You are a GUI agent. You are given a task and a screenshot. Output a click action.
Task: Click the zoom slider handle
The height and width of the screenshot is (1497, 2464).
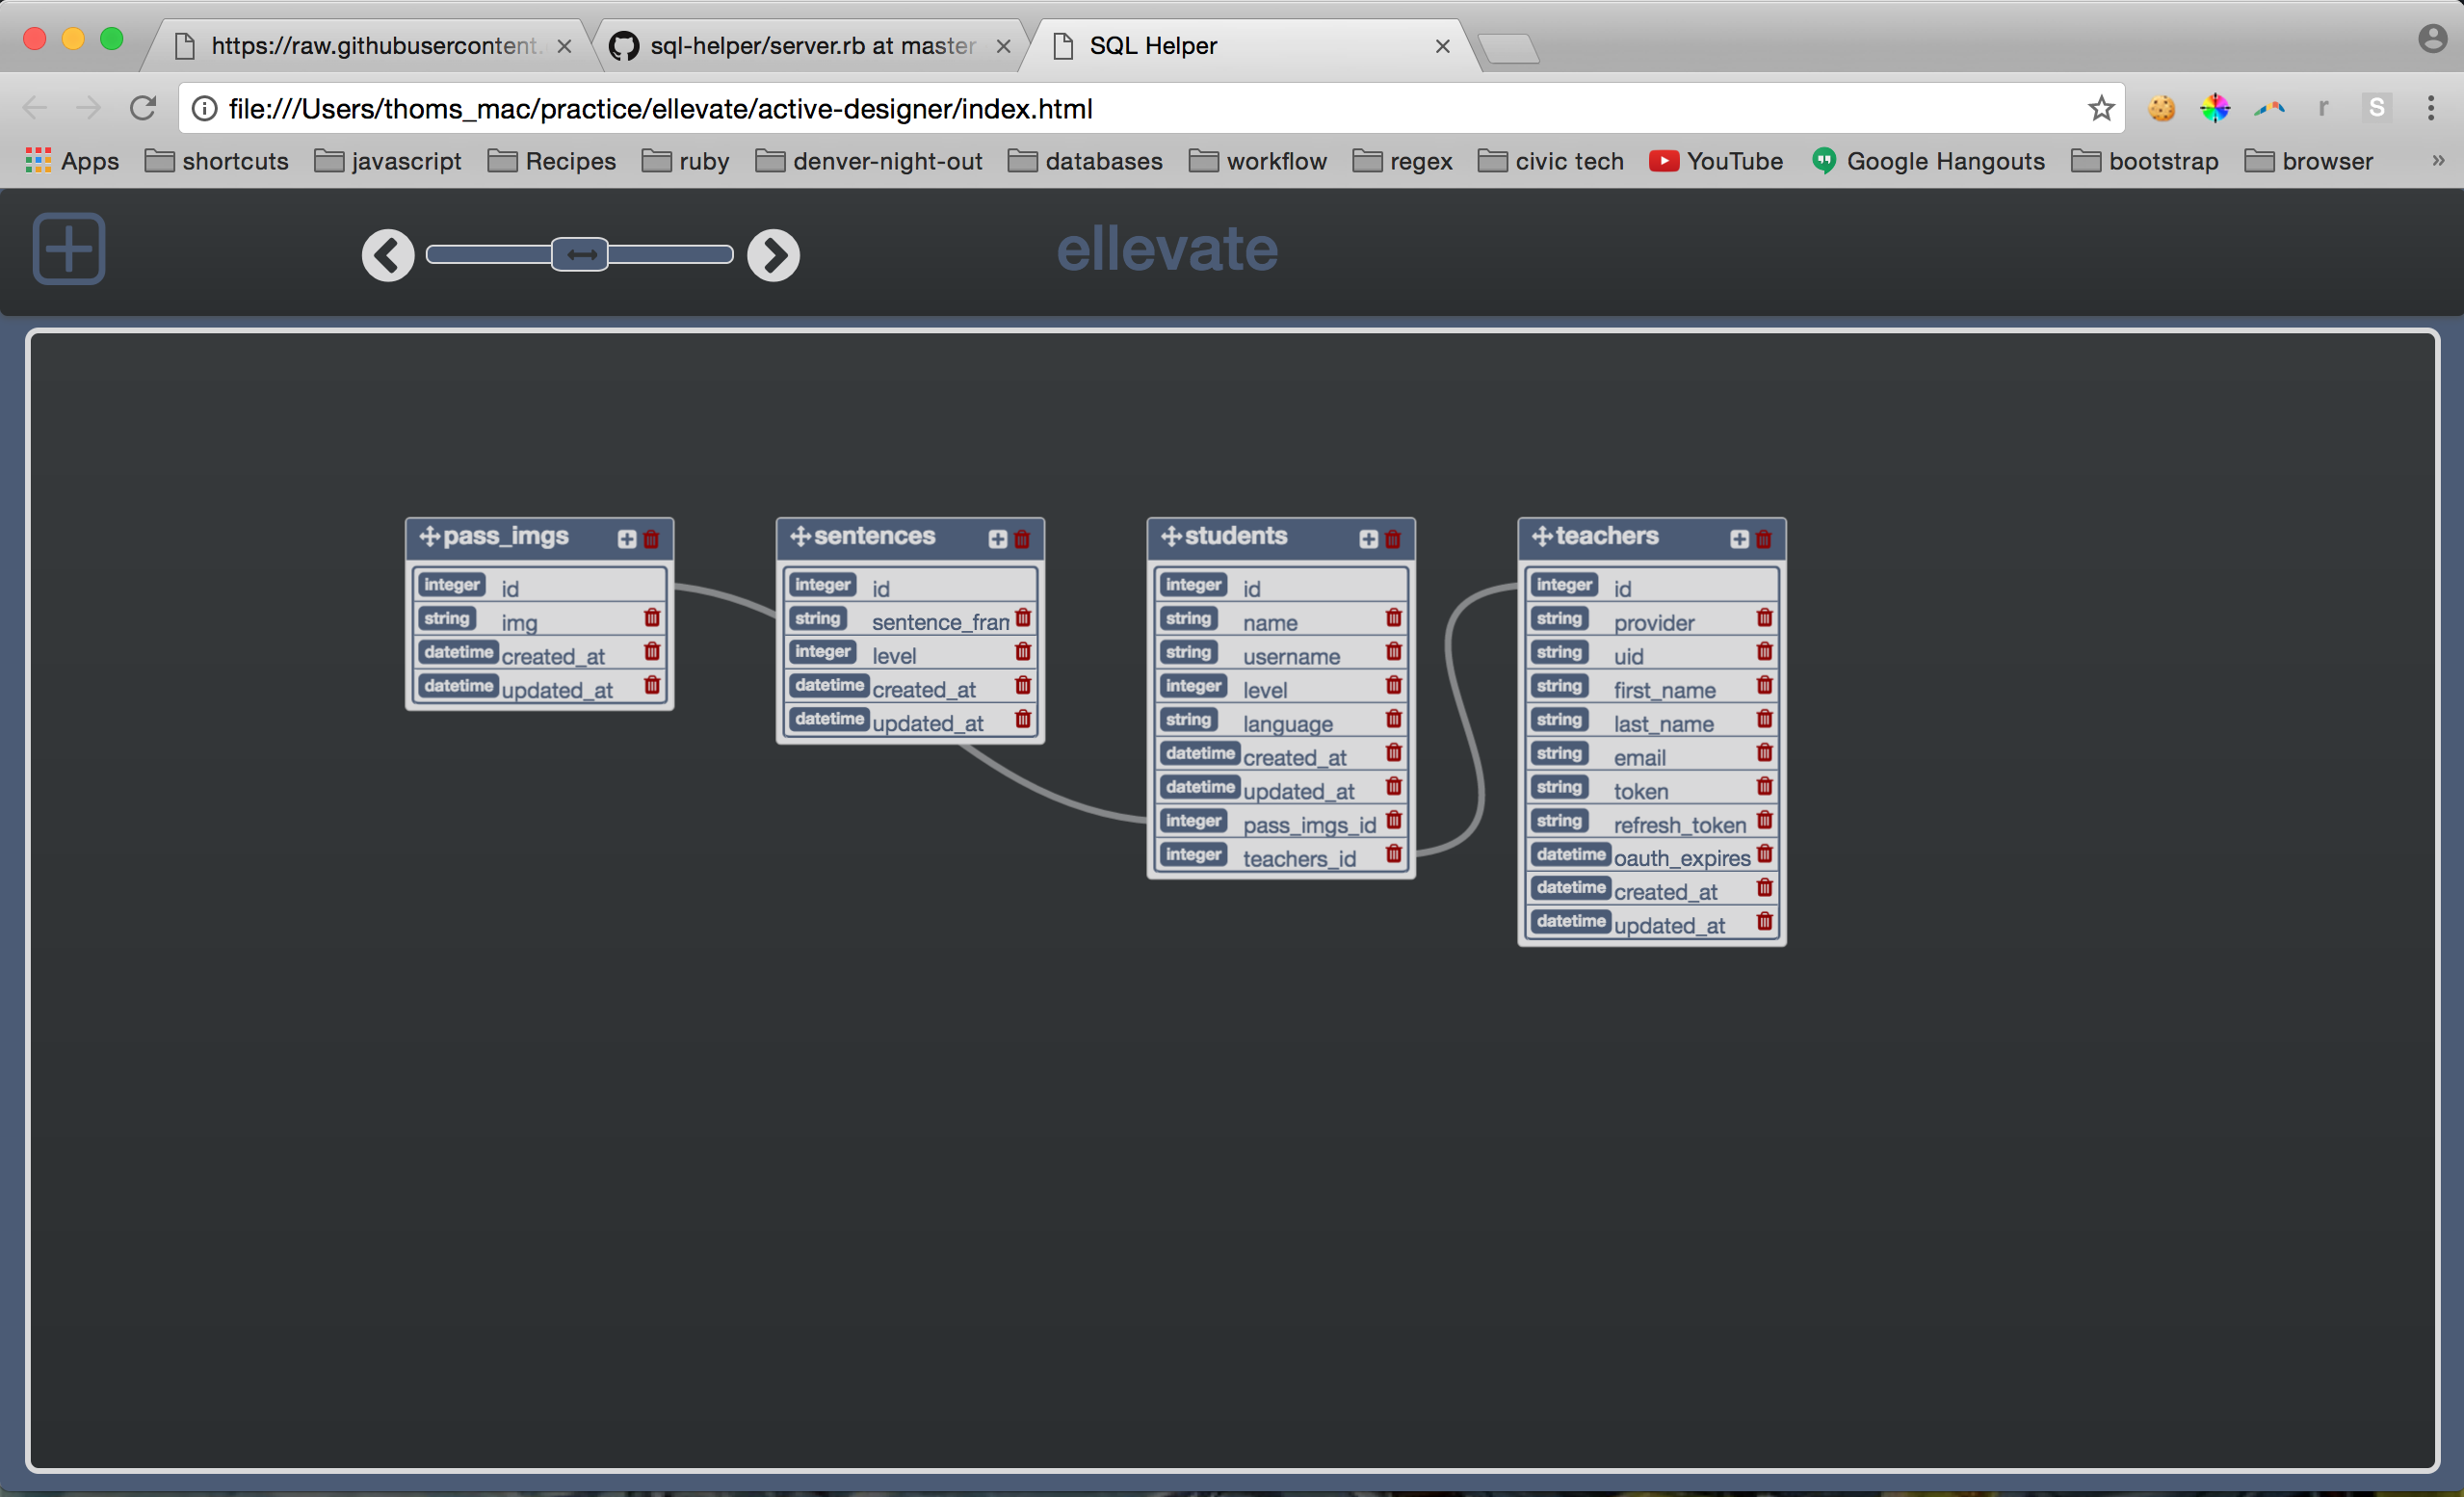[580, 255]
